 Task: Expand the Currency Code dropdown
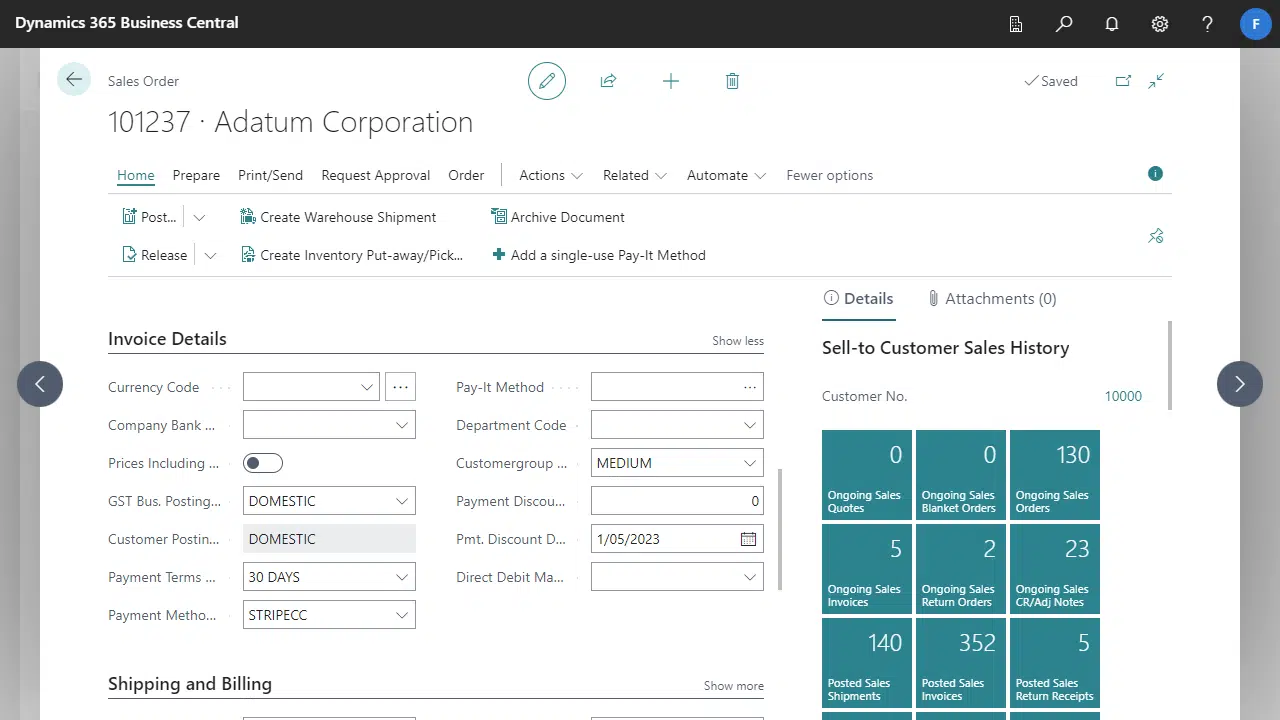366,387
